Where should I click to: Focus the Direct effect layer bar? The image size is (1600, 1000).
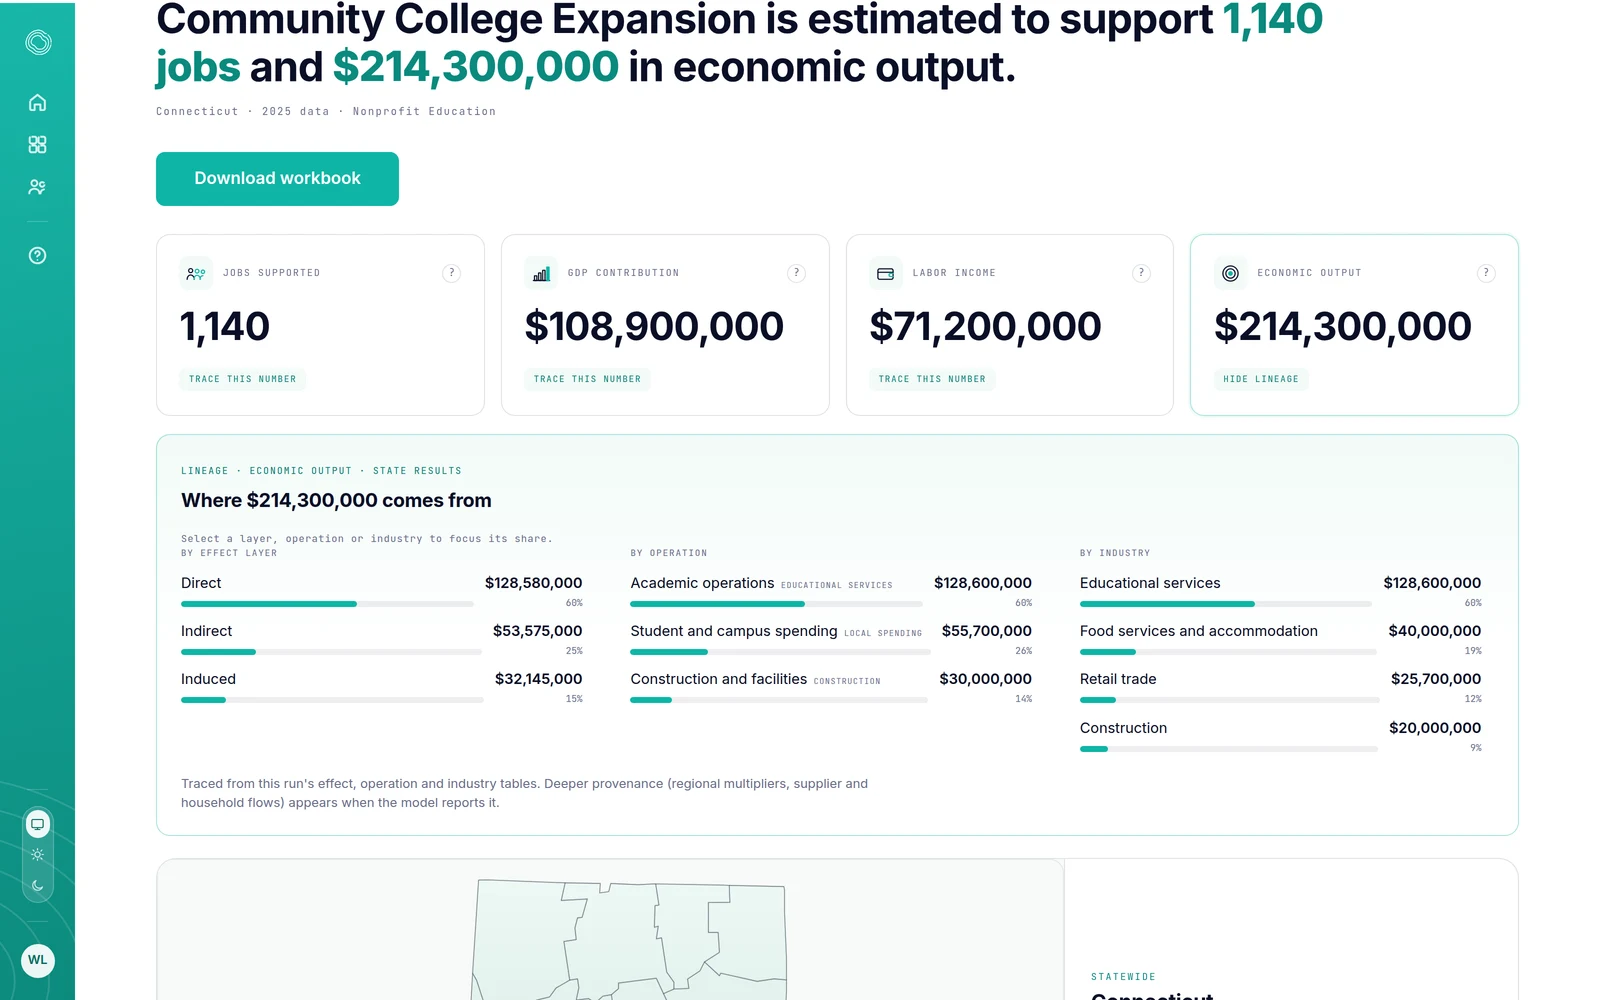pyautogui.click(x=381, y=592)
